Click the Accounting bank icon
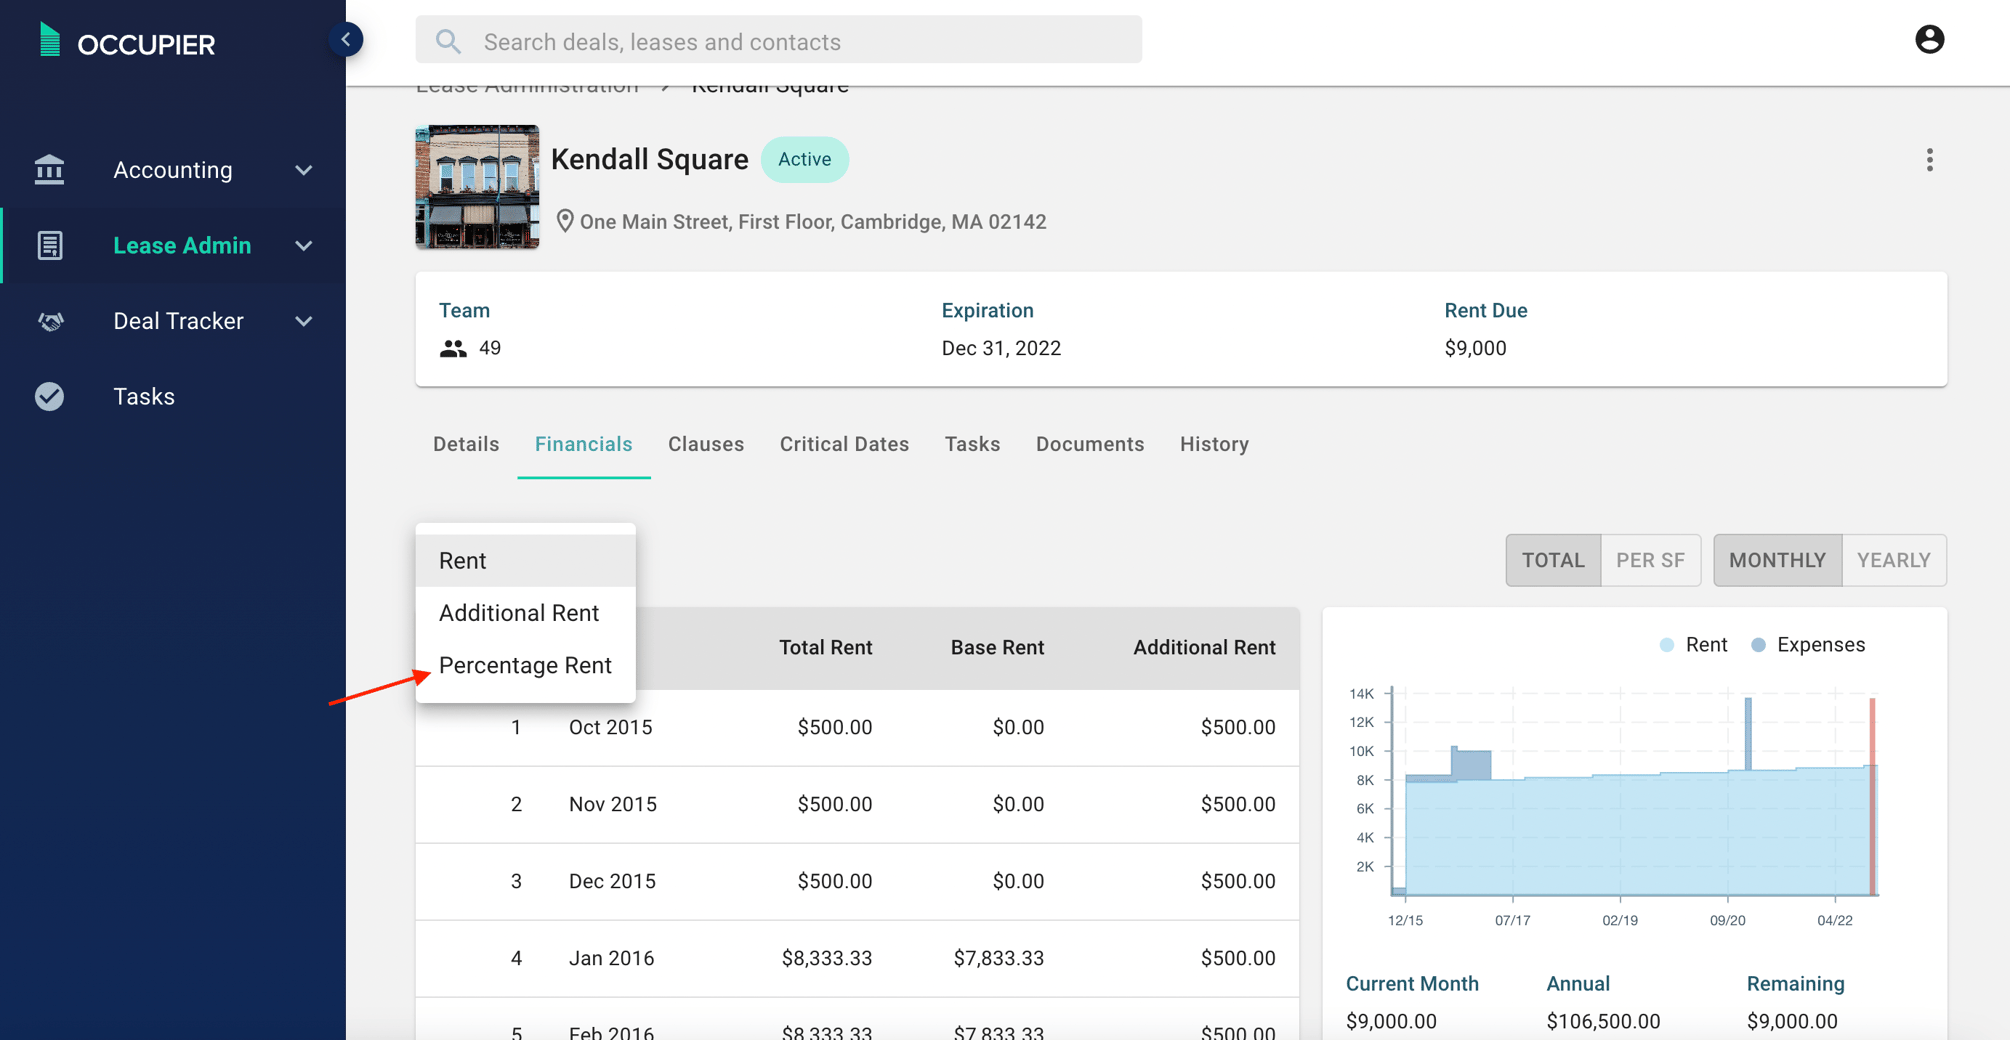The width and height of the screenshot is (2010, 1040). [x=49, y=170]
